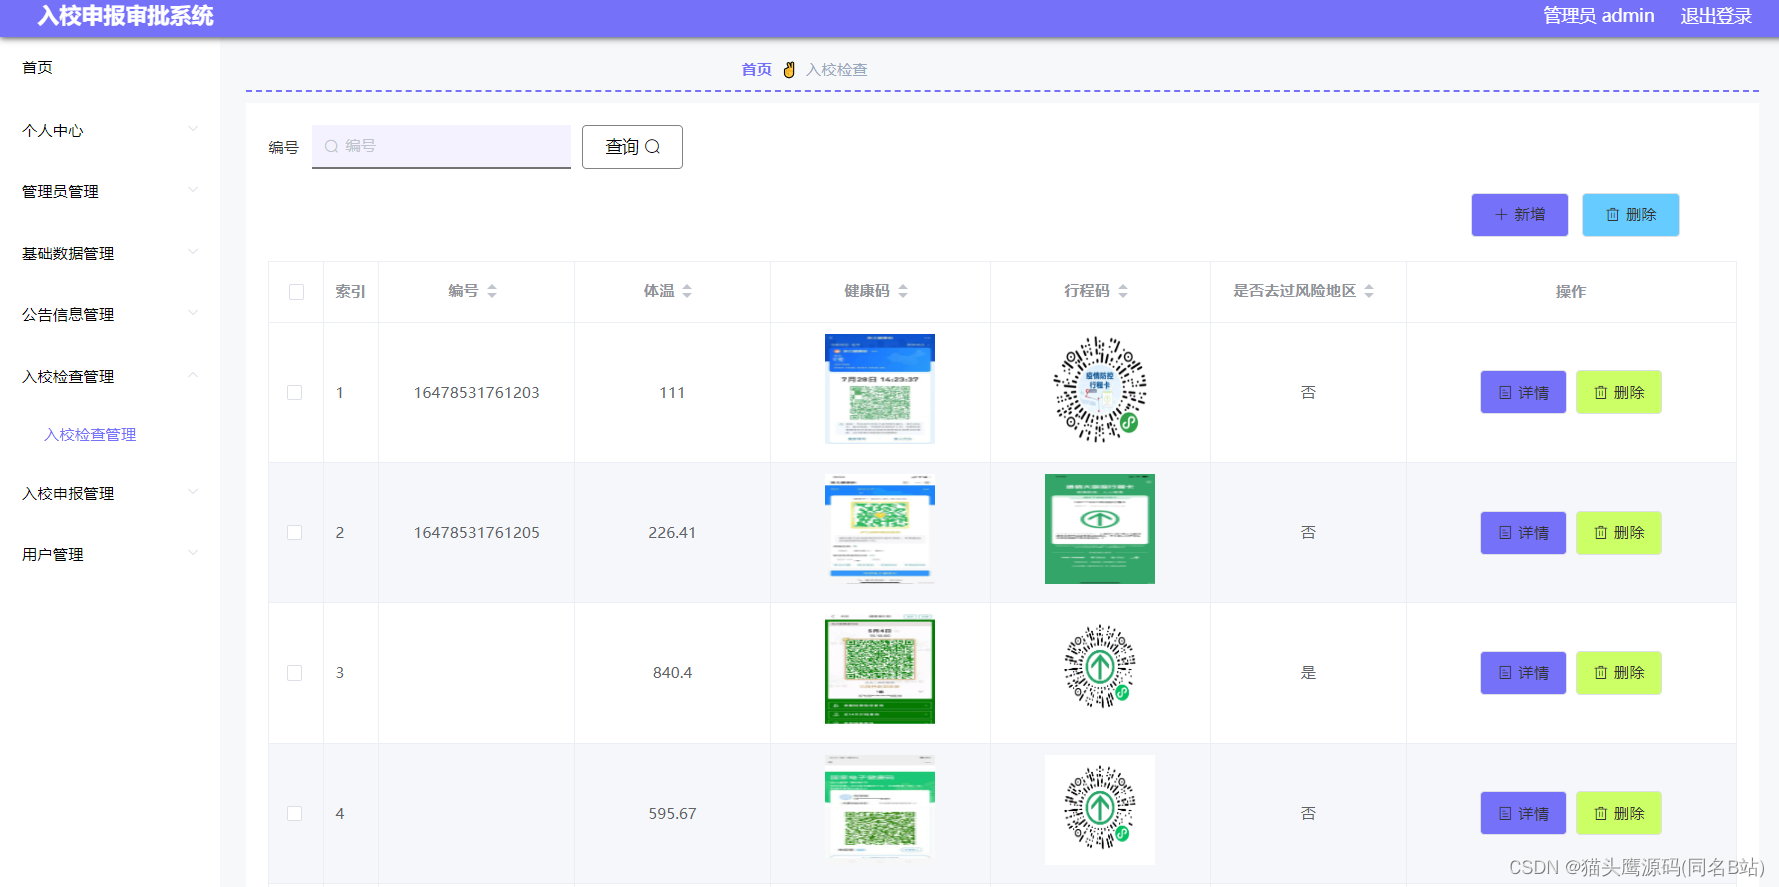This screenshot has width=1779, height=887.
Task: Expand the 个人中心 sidebar menu chevron
Action: click(x=193, y=128)
